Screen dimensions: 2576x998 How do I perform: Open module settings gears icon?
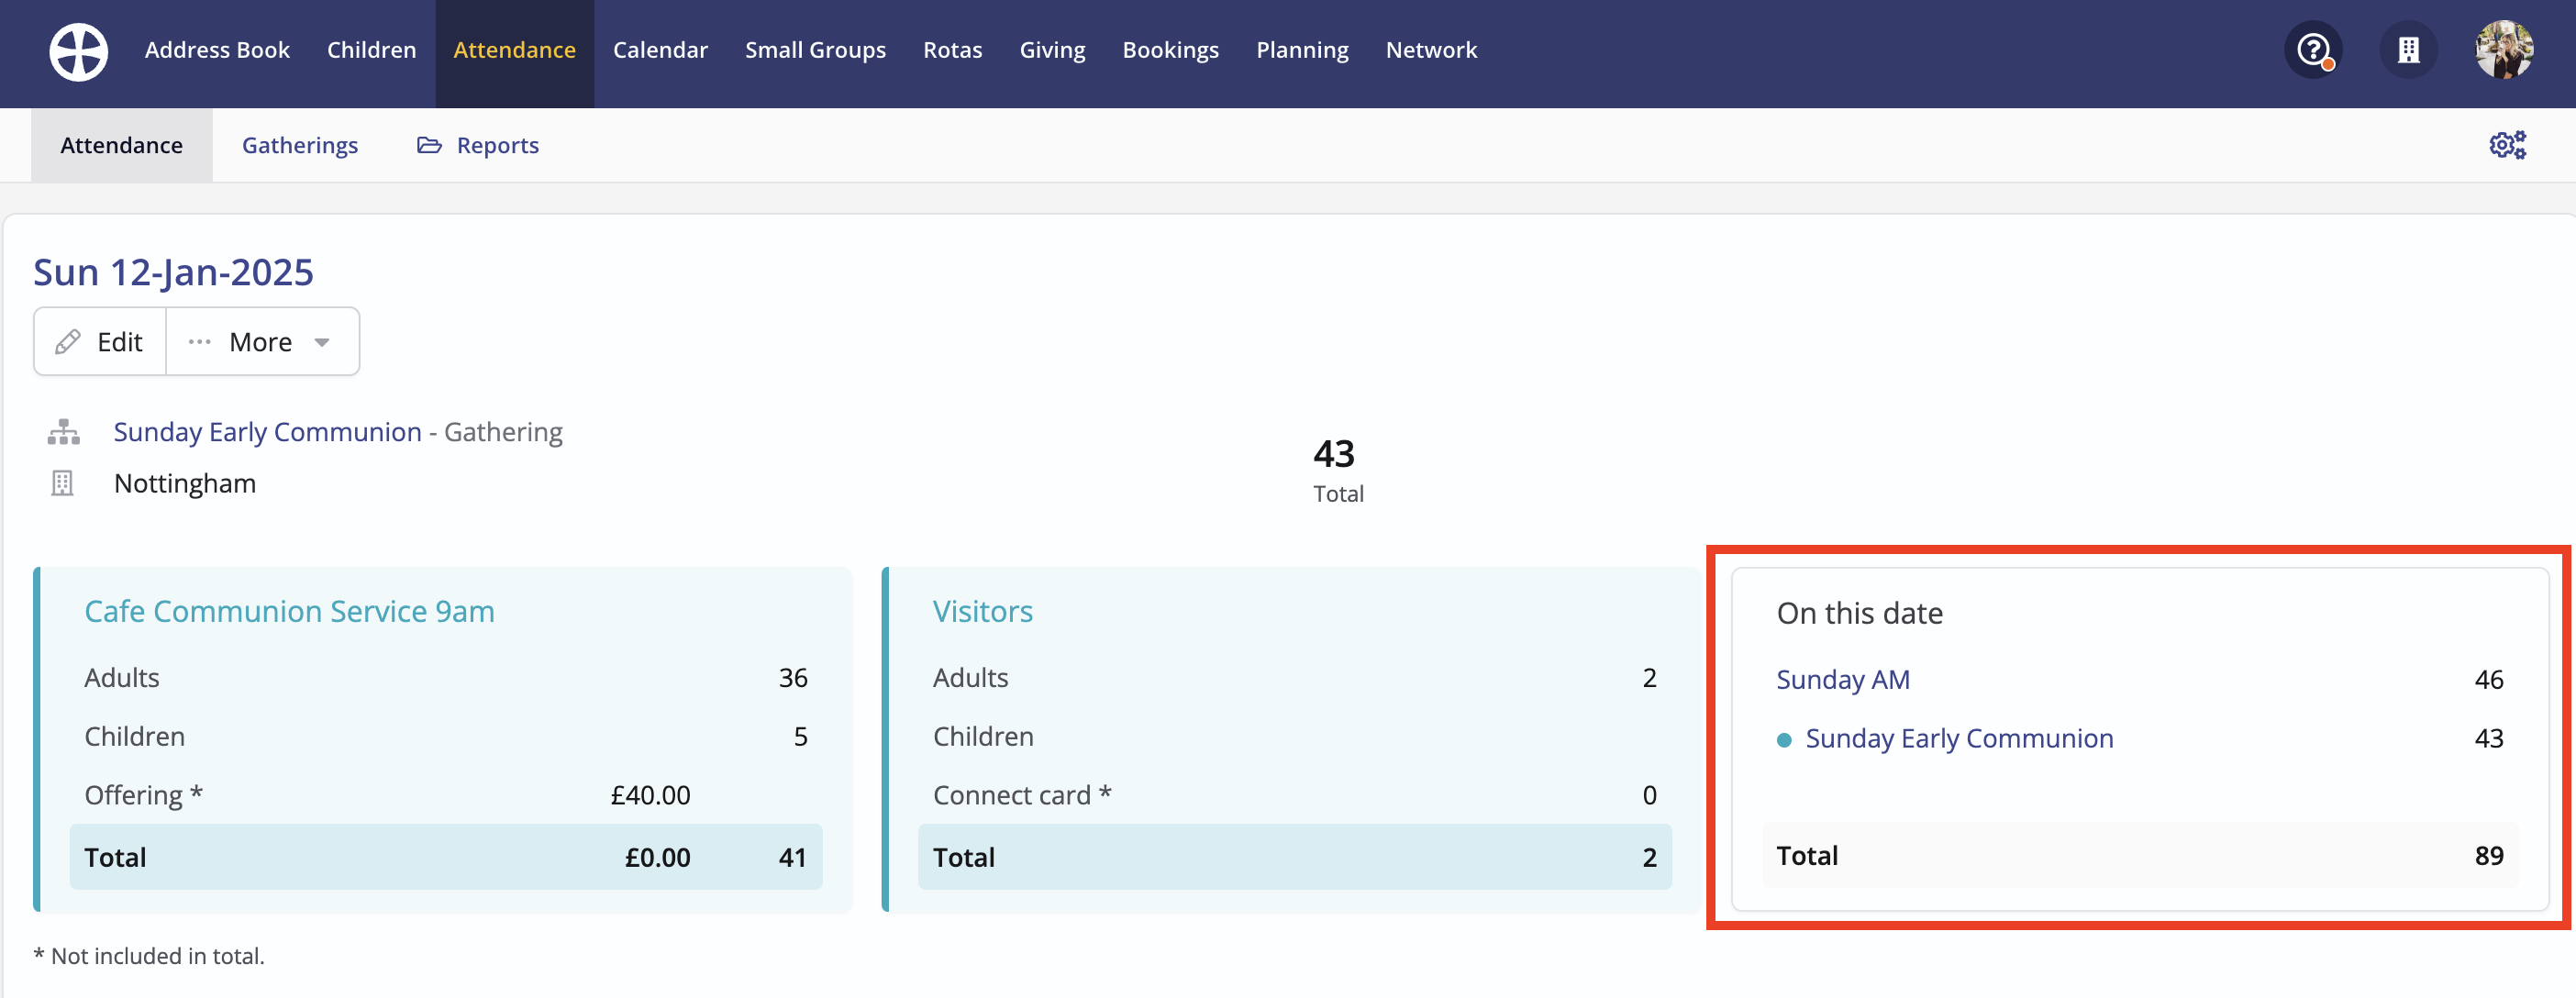click(x=2507, y=145)
